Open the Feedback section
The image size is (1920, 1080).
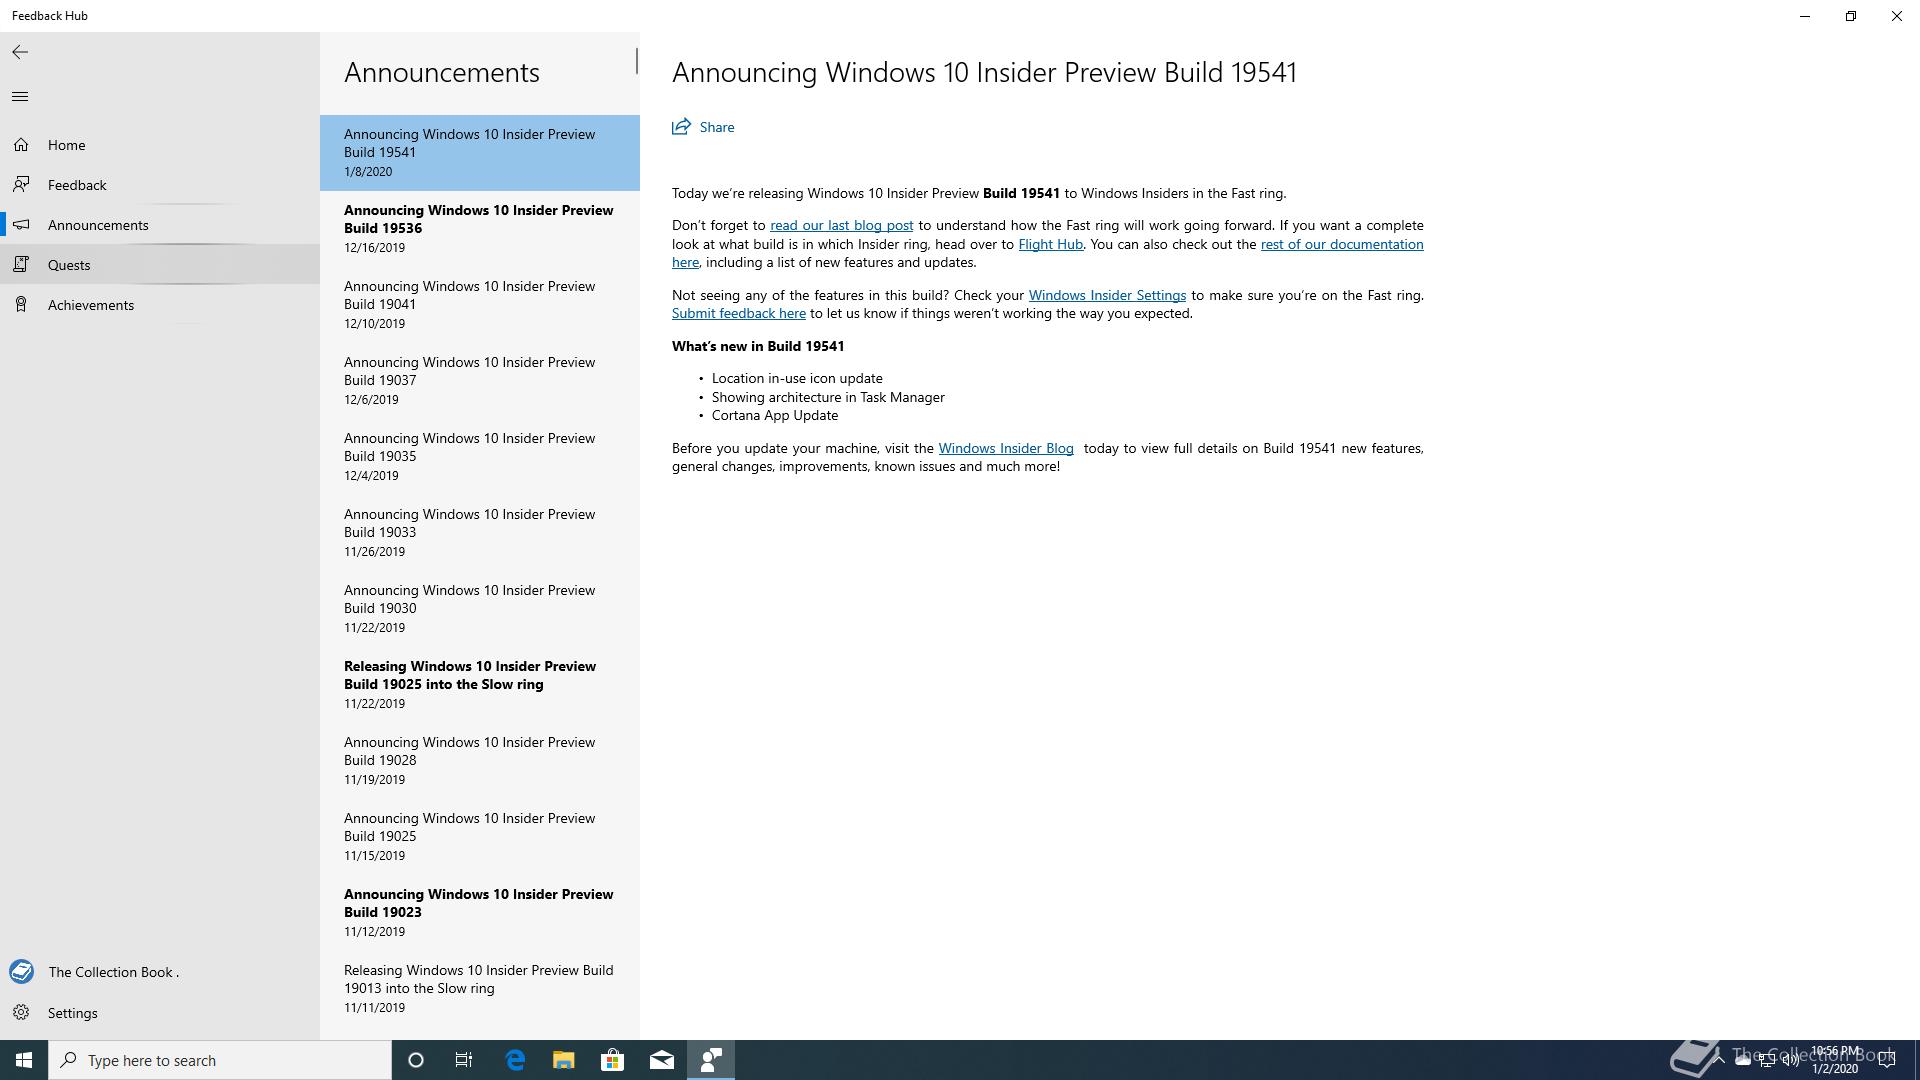click(x=160, y=185)
